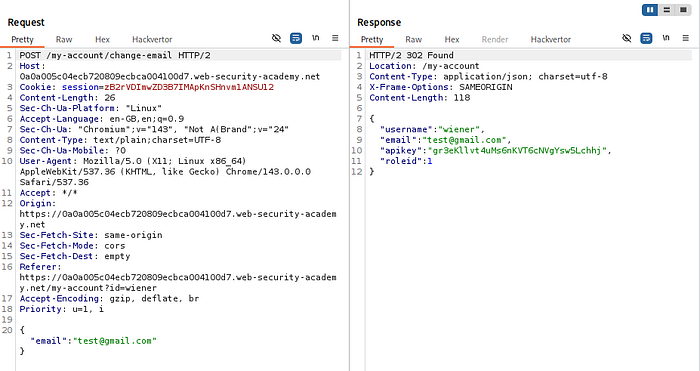Viewport: 700px width, 371px height.
Task: Open the Response Render tab
Action: (495, 39)
